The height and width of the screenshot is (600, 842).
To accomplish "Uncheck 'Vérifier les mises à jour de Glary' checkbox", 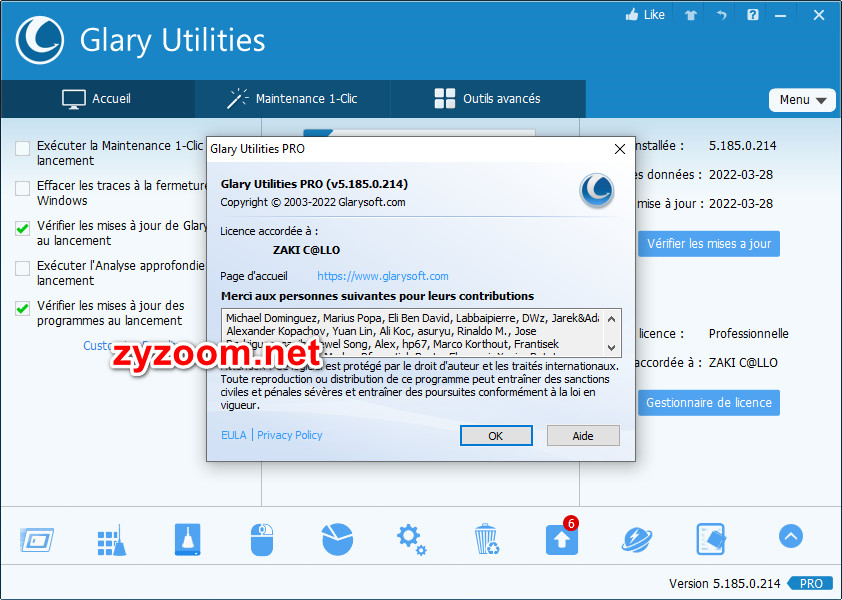I will 23,228.
